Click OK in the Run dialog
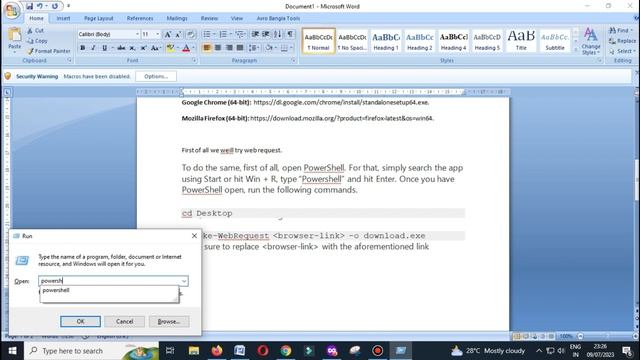The image size is (640, 360). click(x=80, y=321)
